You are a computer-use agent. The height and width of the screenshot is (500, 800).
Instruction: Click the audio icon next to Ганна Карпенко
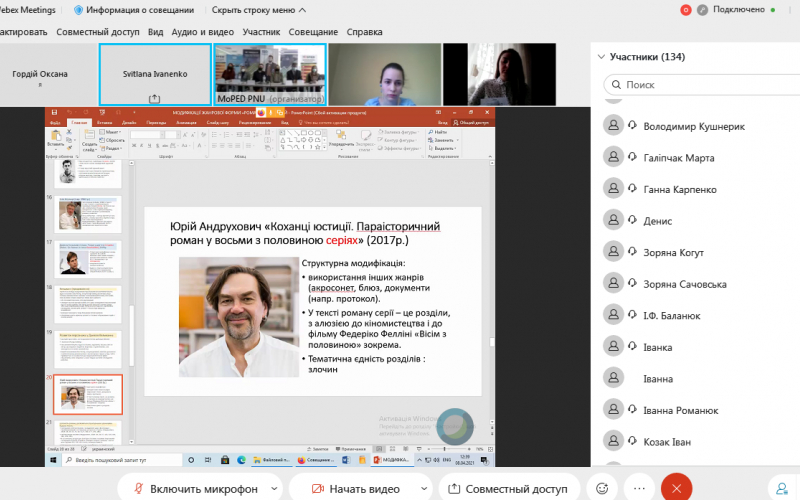pos(633,189)
